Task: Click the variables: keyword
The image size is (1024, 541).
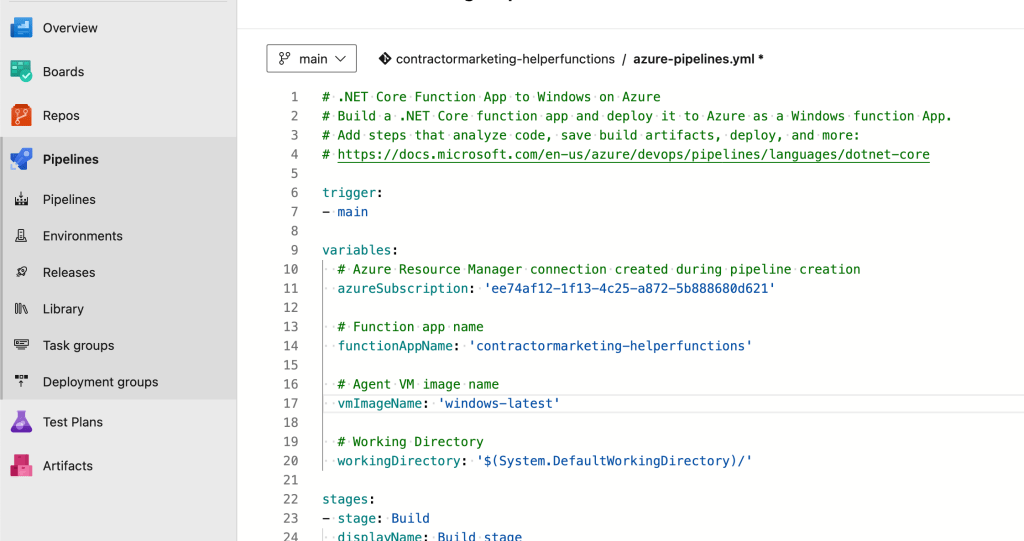Action: click(x=360, y=250)
